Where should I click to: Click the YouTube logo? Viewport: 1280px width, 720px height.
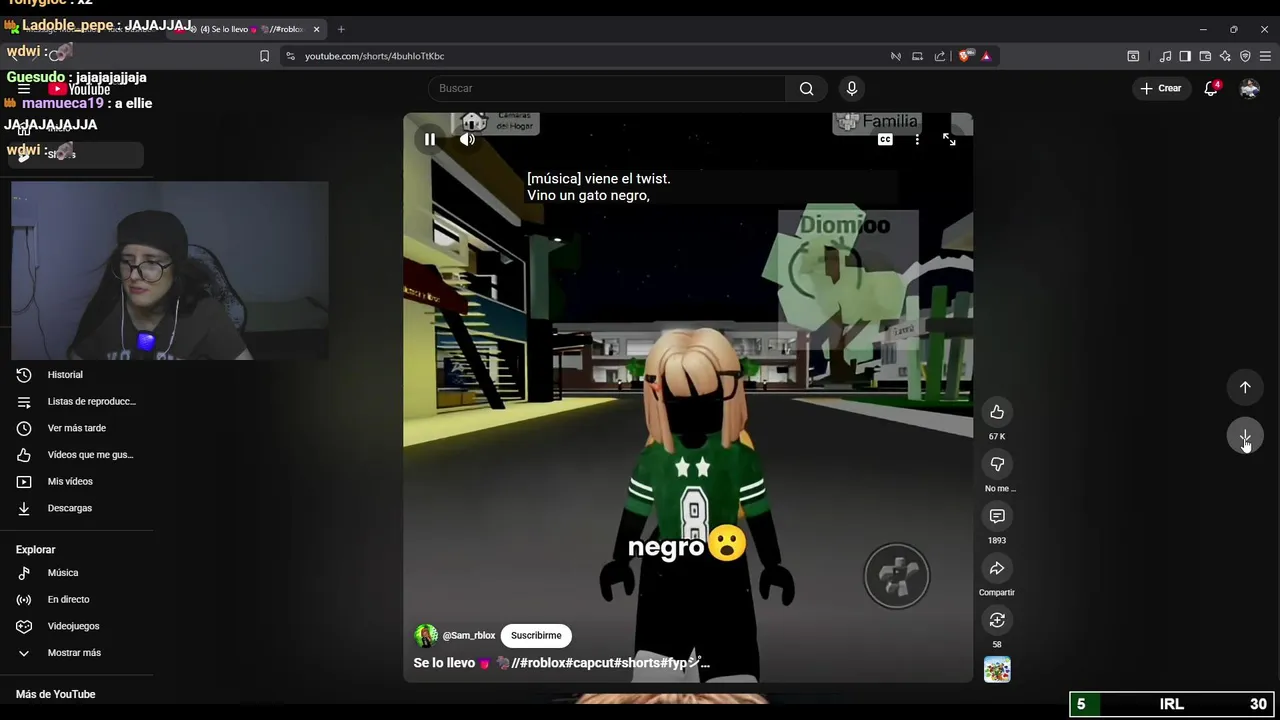pyautogui.click(x=79, y=89)
